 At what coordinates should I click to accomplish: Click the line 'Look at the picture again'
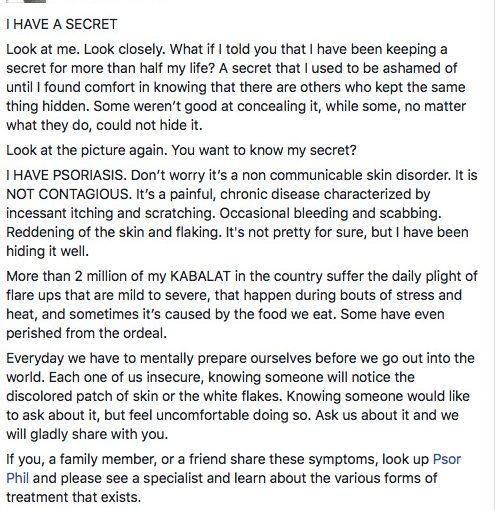tap(181, 150)
